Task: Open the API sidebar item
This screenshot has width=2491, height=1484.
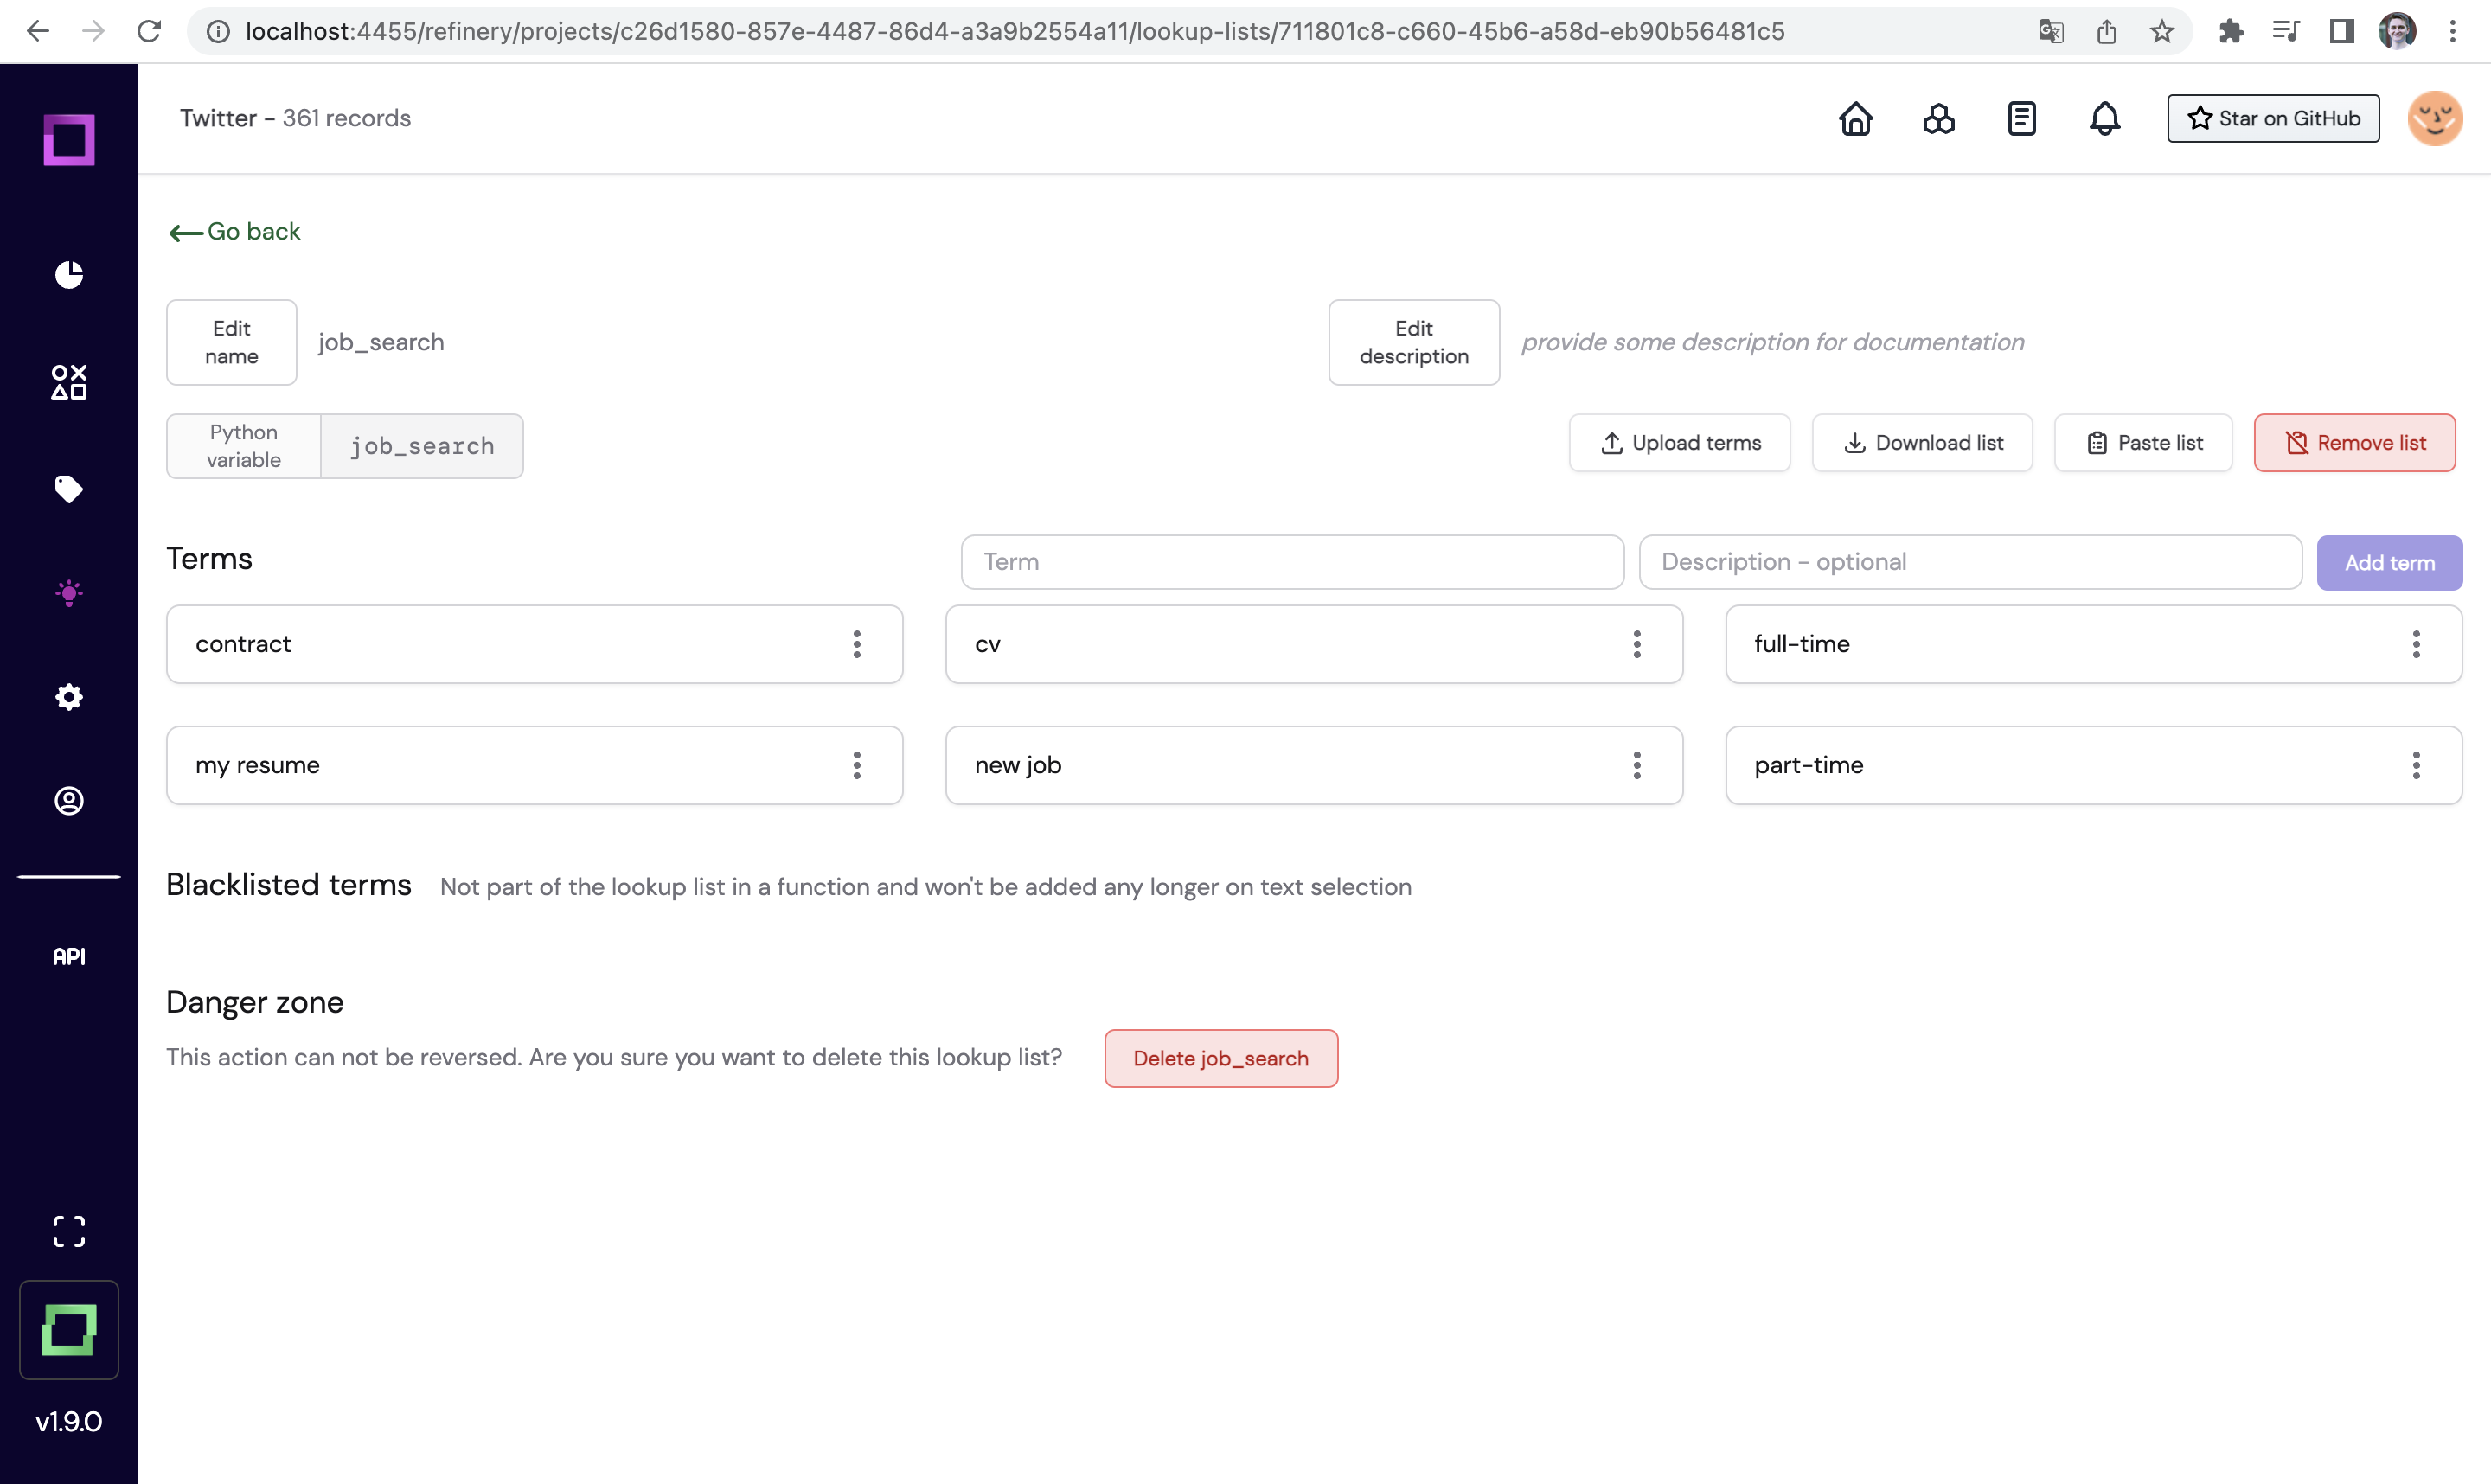Action: pyautogui.click(x=69, y=957)
